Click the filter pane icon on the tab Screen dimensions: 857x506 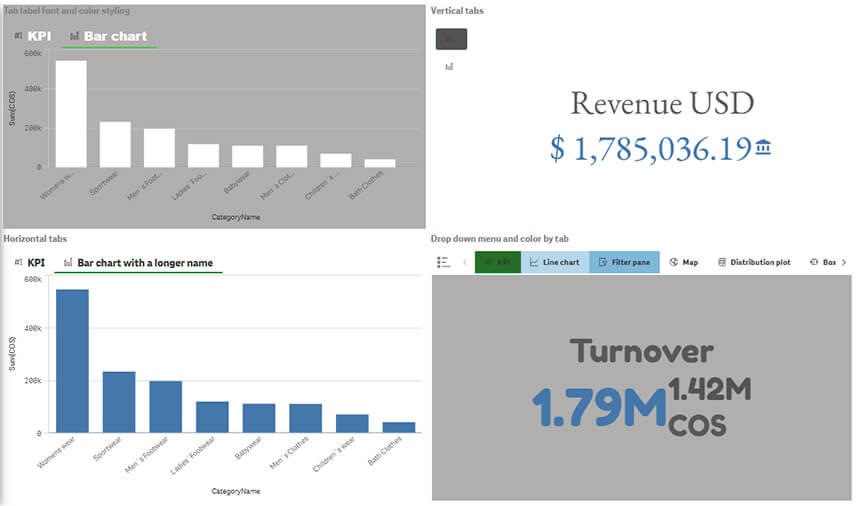click(x=603, y=262)
